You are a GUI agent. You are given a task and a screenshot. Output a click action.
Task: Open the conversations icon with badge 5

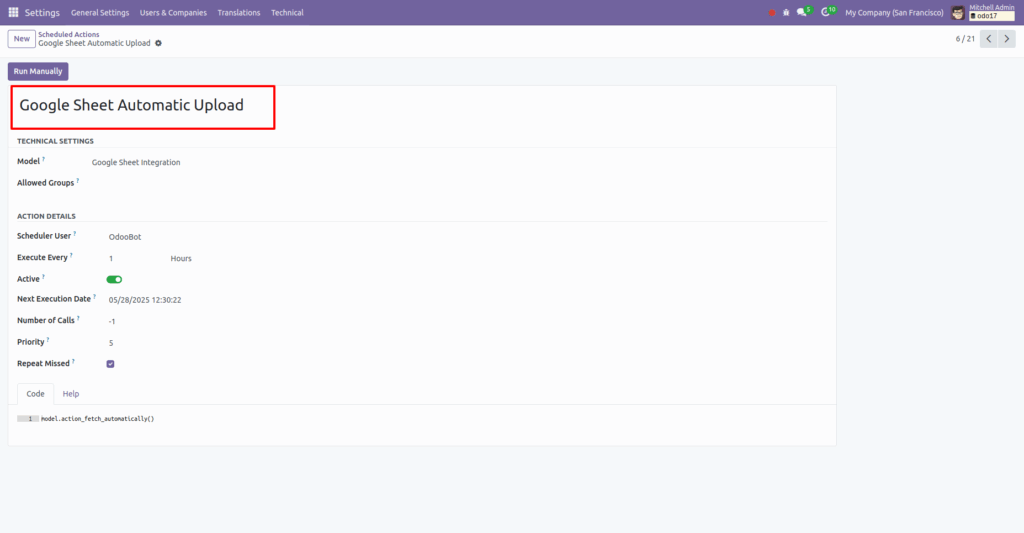point(803,12)
